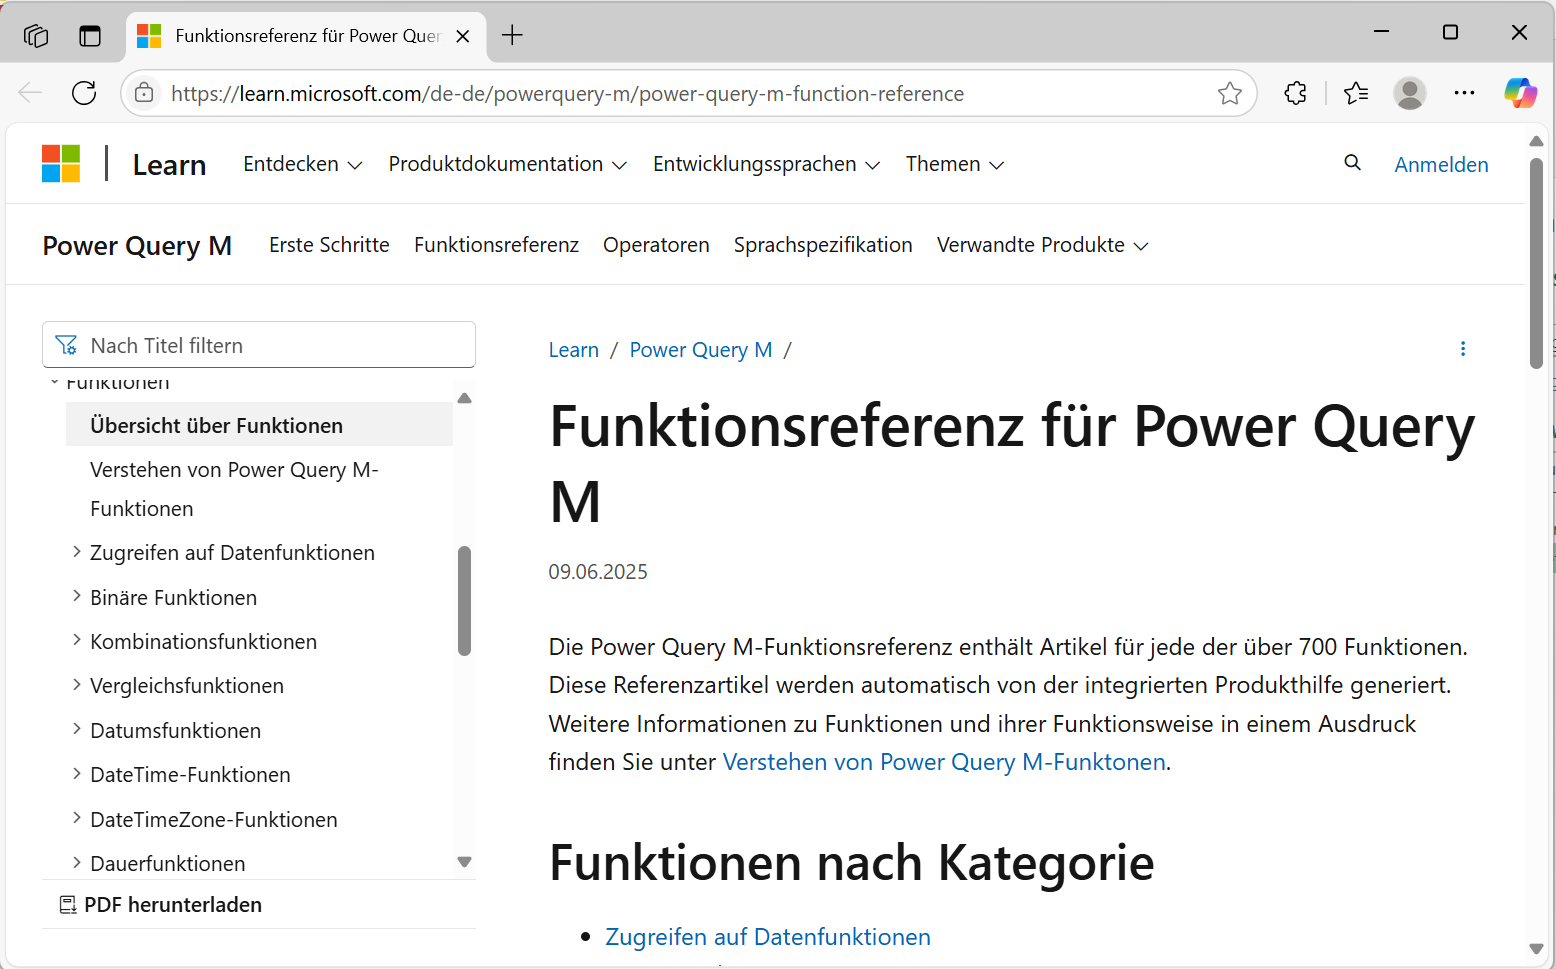1556x969 pixels.
Task: Open the article more-actions dots
Action: [1463, 348]
